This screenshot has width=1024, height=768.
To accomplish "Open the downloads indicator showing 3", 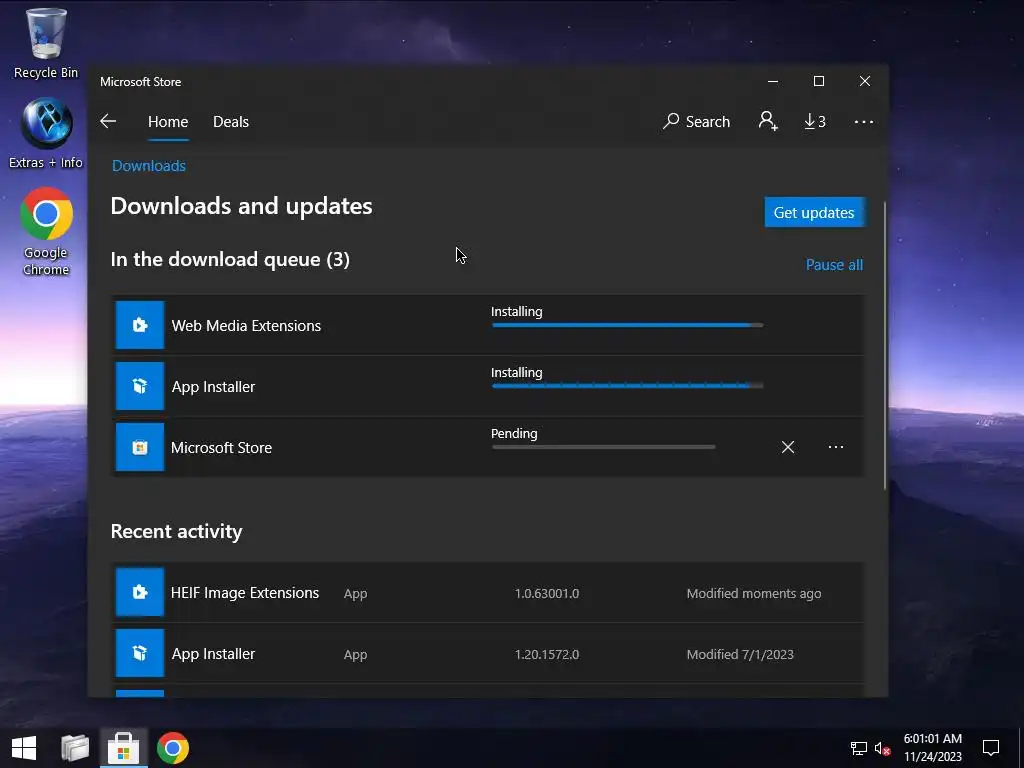I will click(x=814, y=121).
